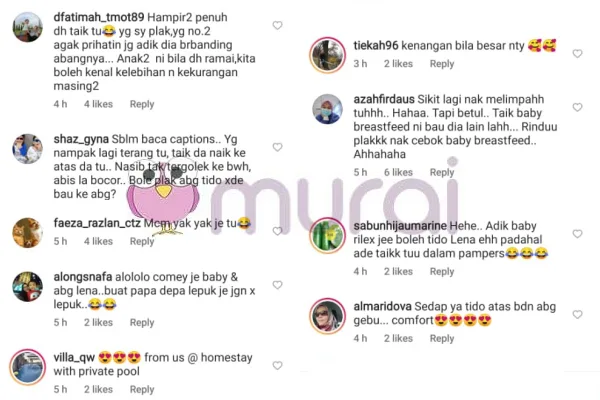The image size is (600, 400).
Task: Reply to azahfirdaus's comment
Action: [x=442, y=172]
